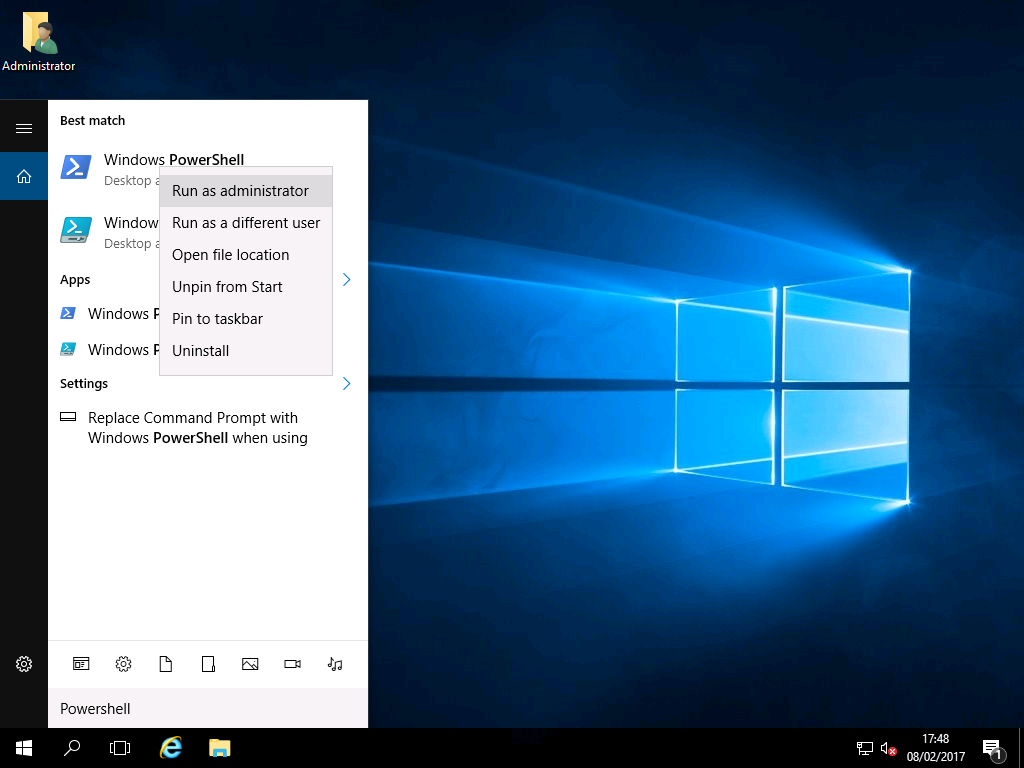
Task: Filter search by Documents icon
Action: [x=166, y=664]
